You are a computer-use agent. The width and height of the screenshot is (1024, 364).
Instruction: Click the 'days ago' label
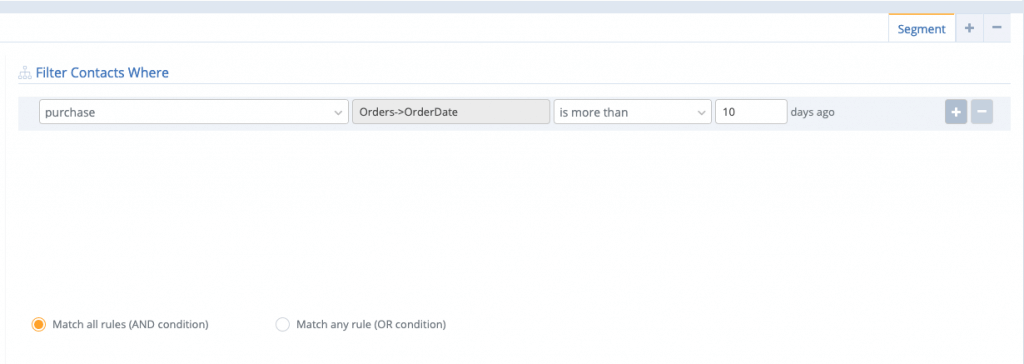point(812,112)
